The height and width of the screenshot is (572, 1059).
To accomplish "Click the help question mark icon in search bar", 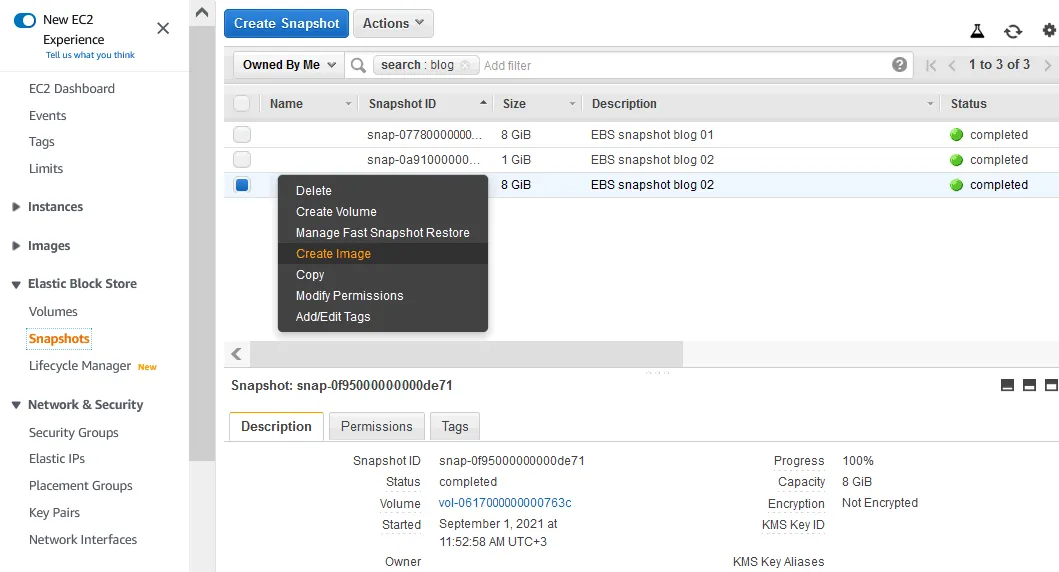I will (900, 65).
